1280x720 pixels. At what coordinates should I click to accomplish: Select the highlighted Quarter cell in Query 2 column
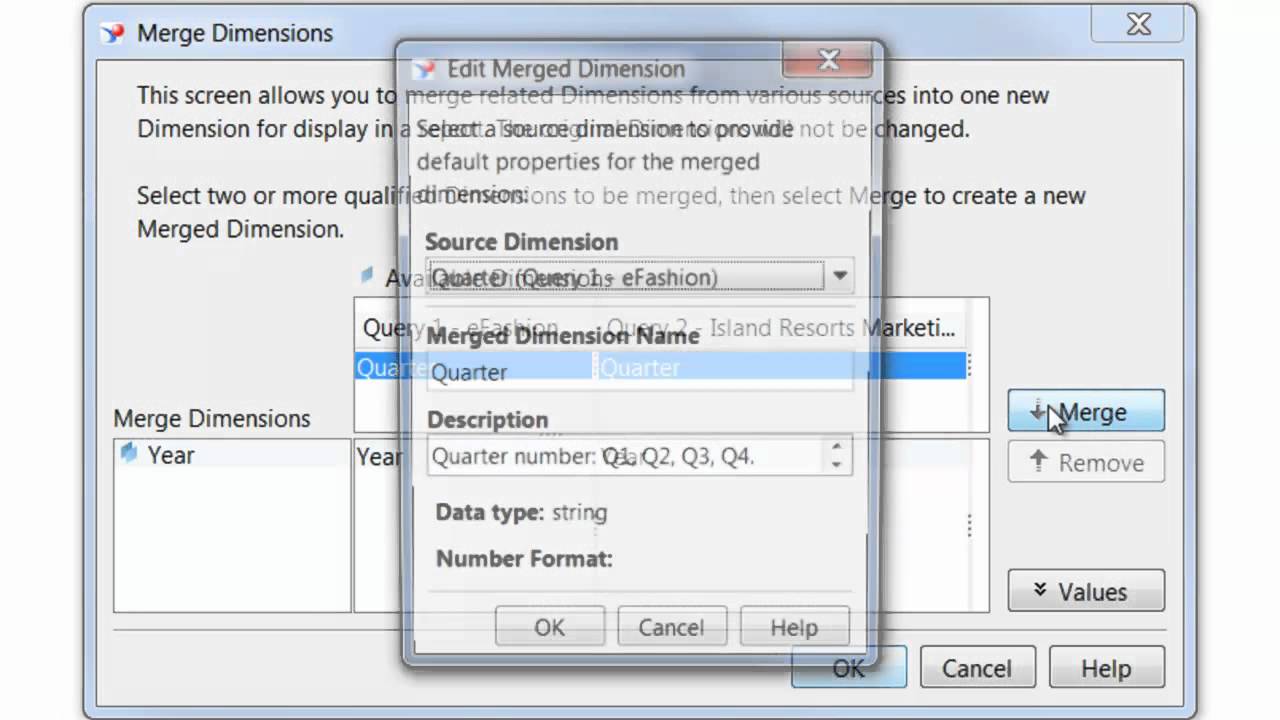[x=782, y=367]
